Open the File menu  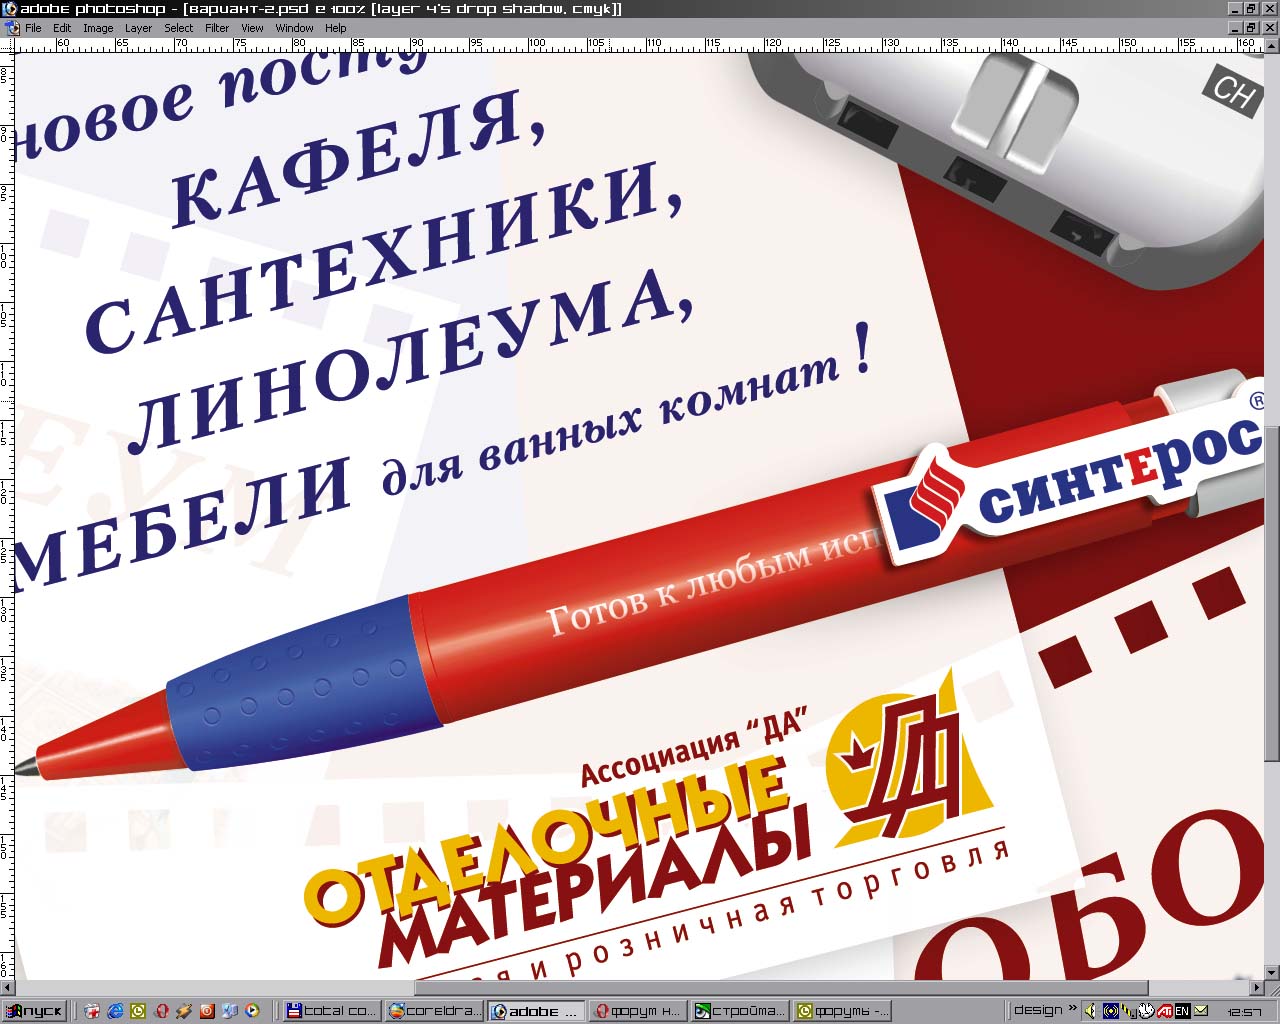pyautogui.click(x=33, y=28)
